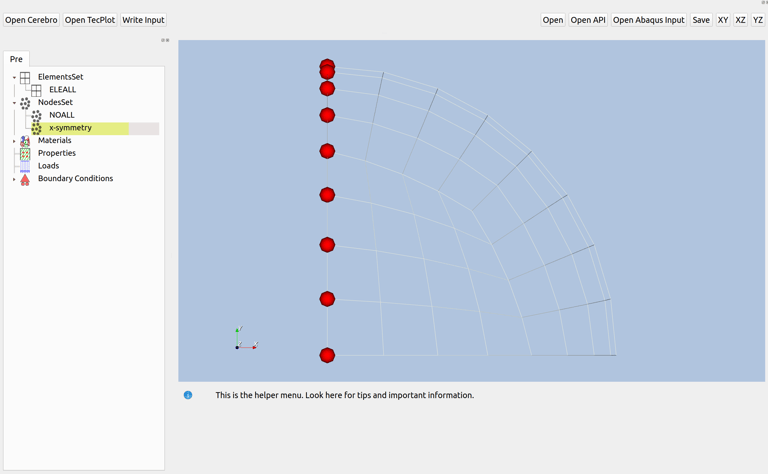Select the ELEALL element set
Viewport: 768px width, 474px height.
(x=63, y=90)
